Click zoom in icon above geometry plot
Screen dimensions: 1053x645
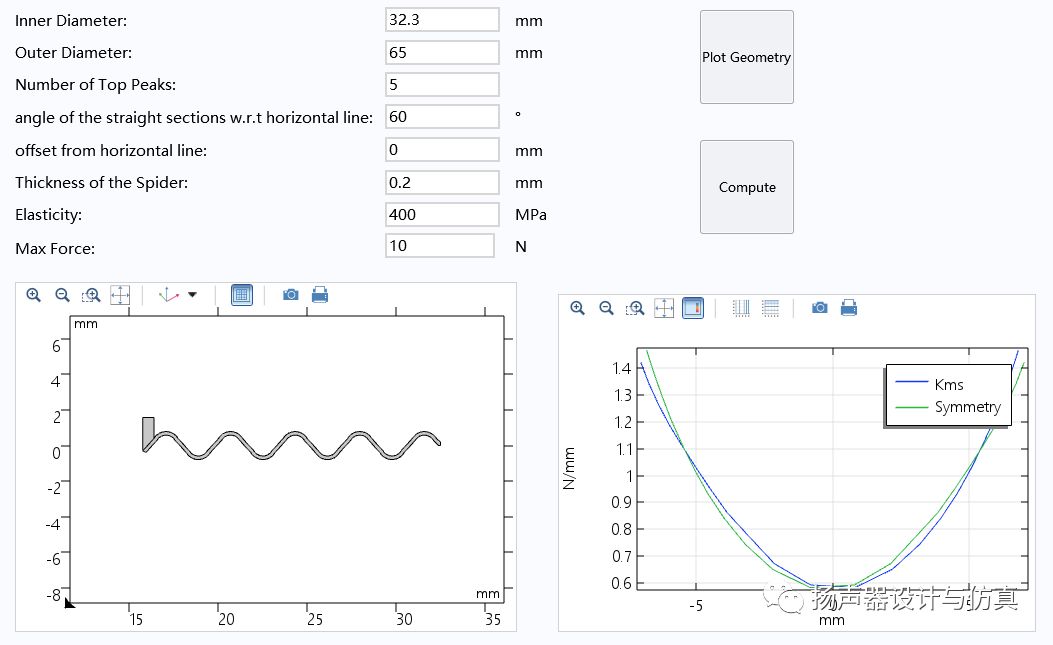coord(34,295)
